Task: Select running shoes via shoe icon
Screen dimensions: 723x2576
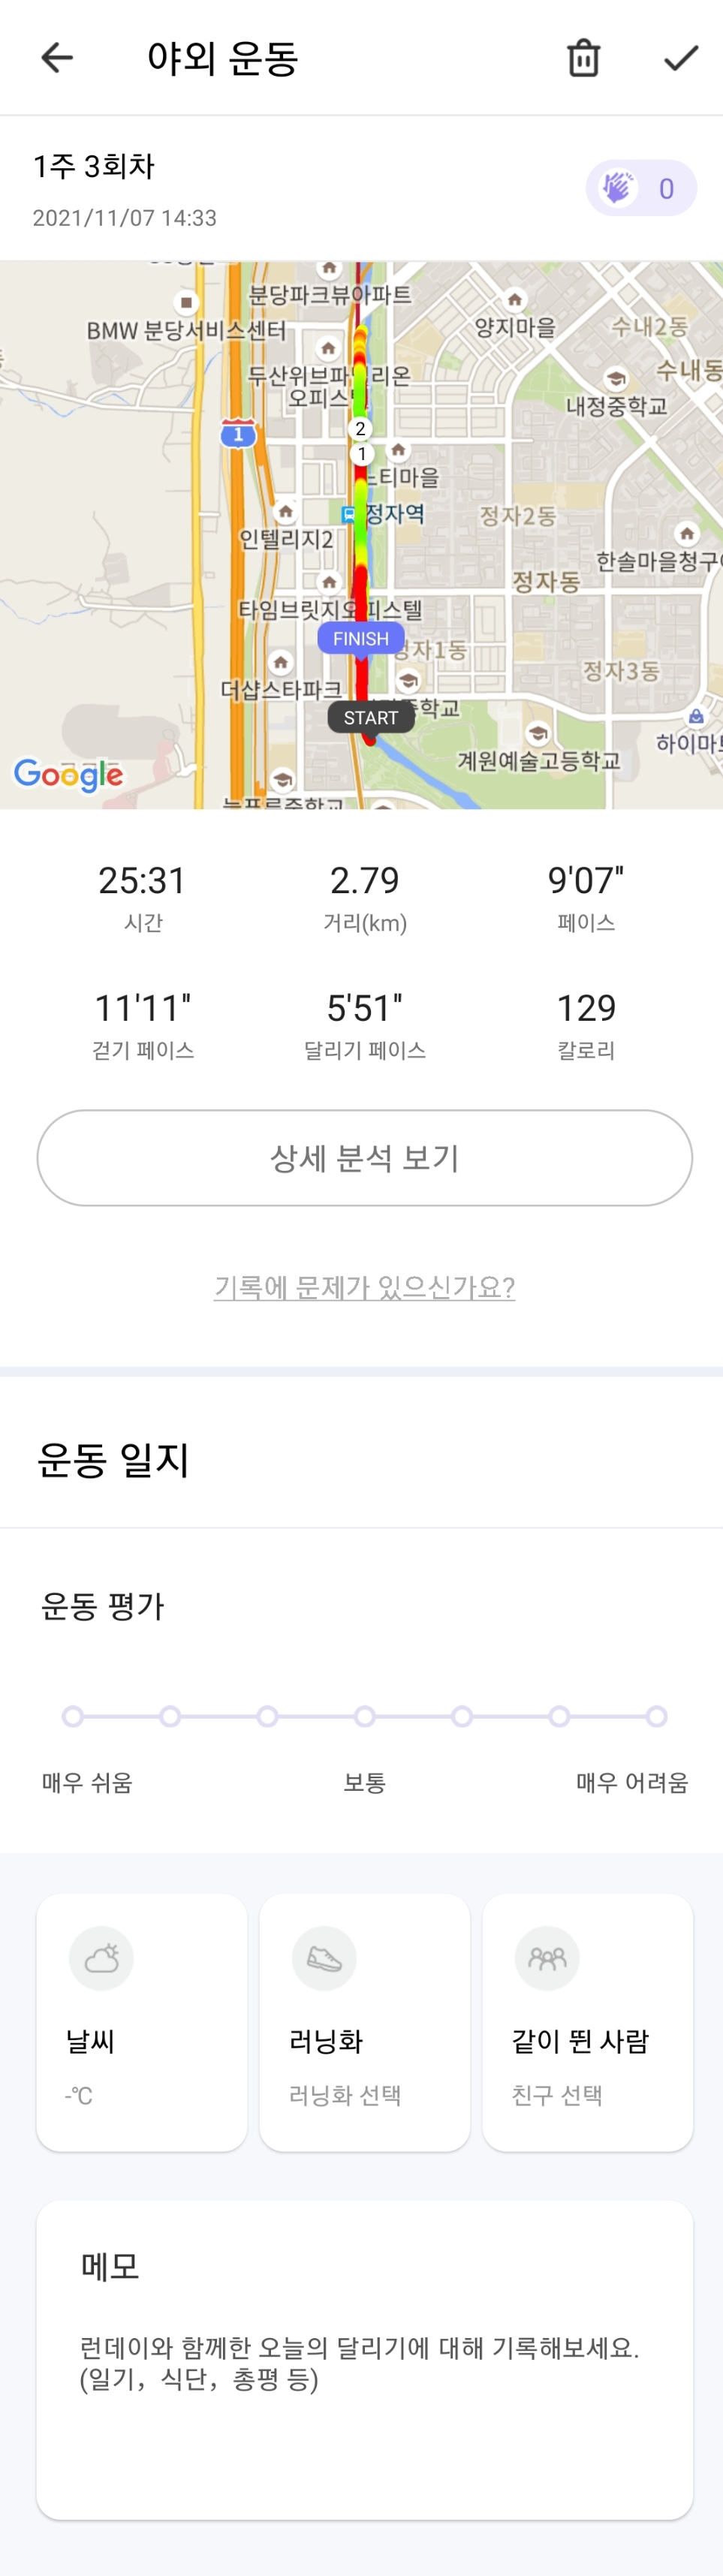Action: (324, 1958)
